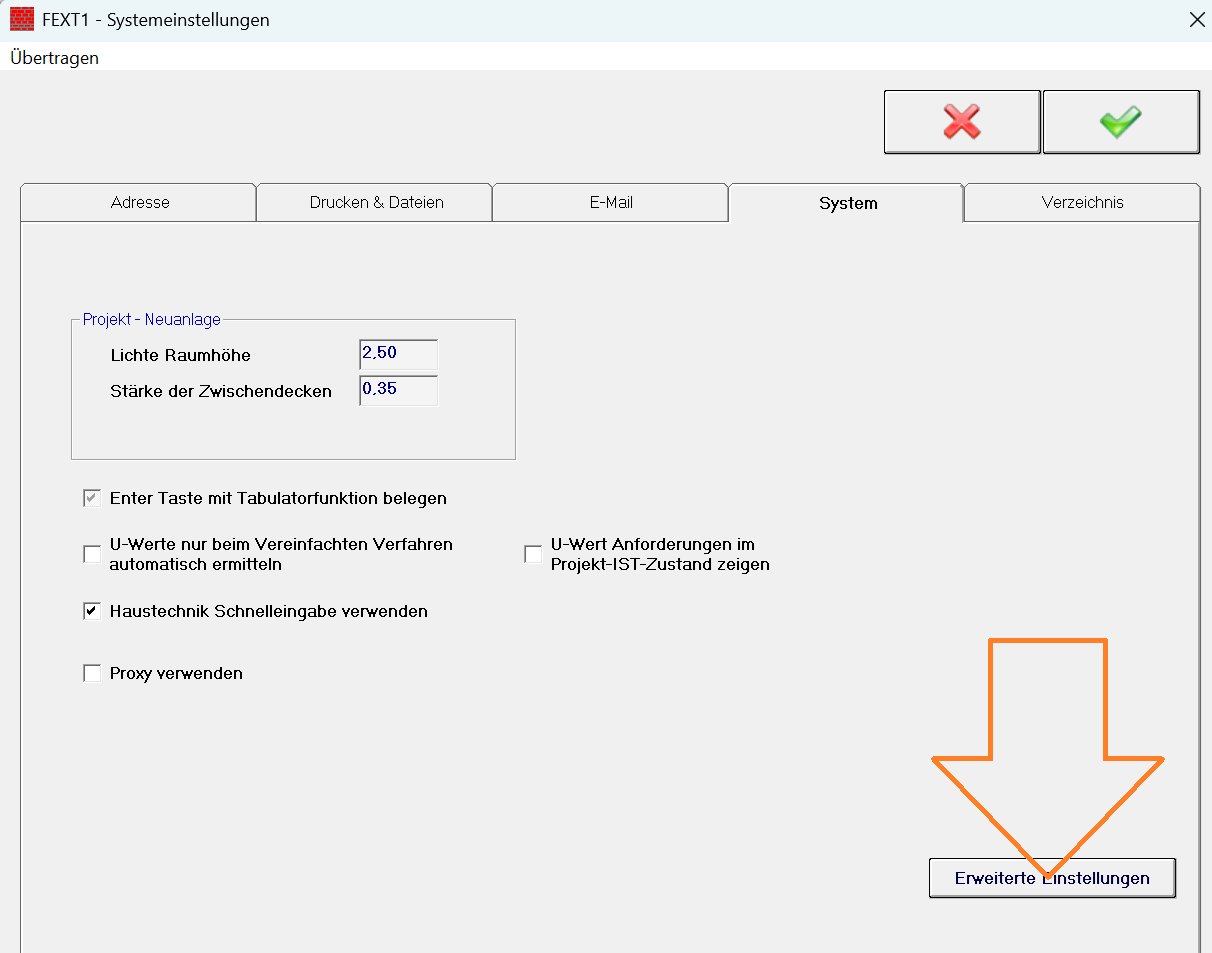The height and width of the screenshot is (953, 1212).
Task: Close the Systemeinstellungen window
Action: pyautogui.click(x=1195, y=19)
